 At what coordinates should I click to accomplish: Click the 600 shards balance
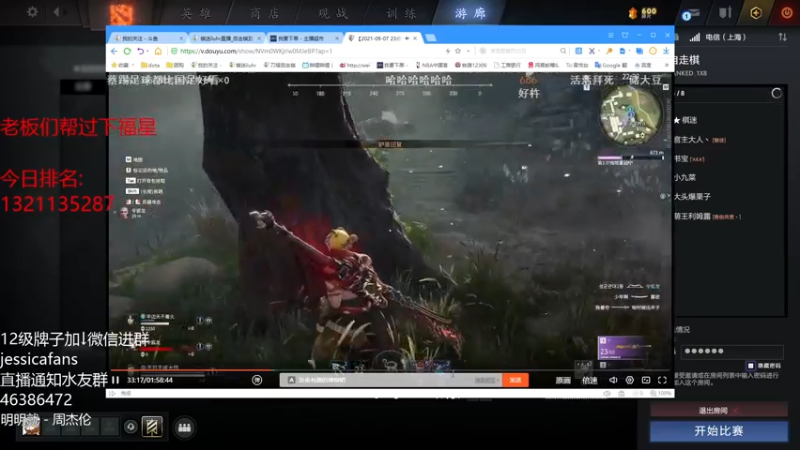(643, 13)
